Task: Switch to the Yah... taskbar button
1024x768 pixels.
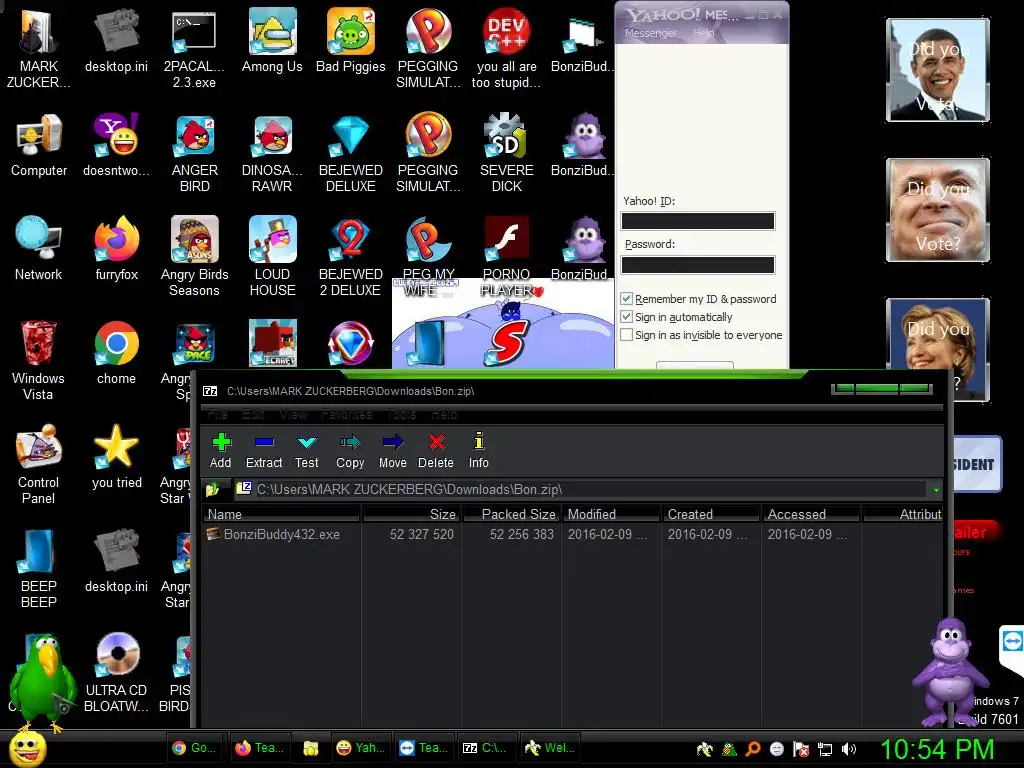Action: [x=360, y=748]
